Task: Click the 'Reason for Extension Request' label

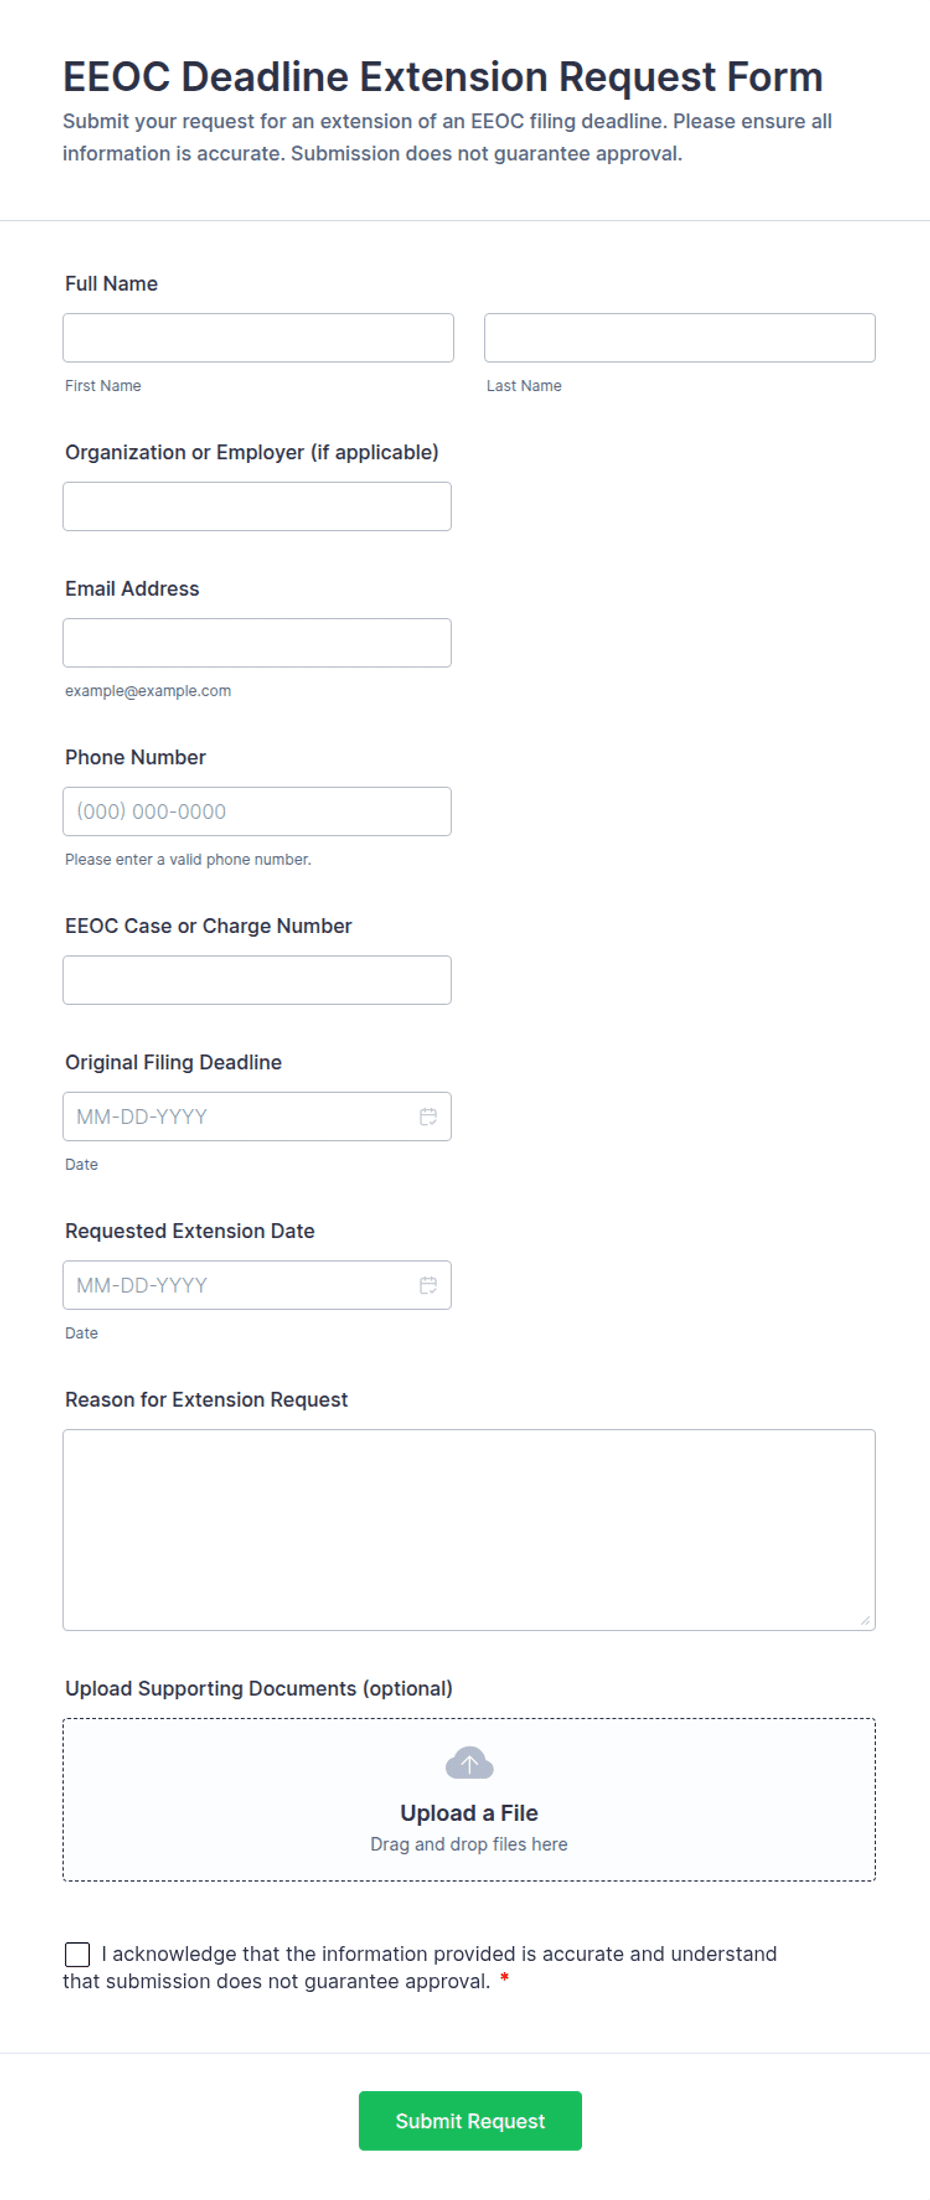Action: tap(206, 1400)
